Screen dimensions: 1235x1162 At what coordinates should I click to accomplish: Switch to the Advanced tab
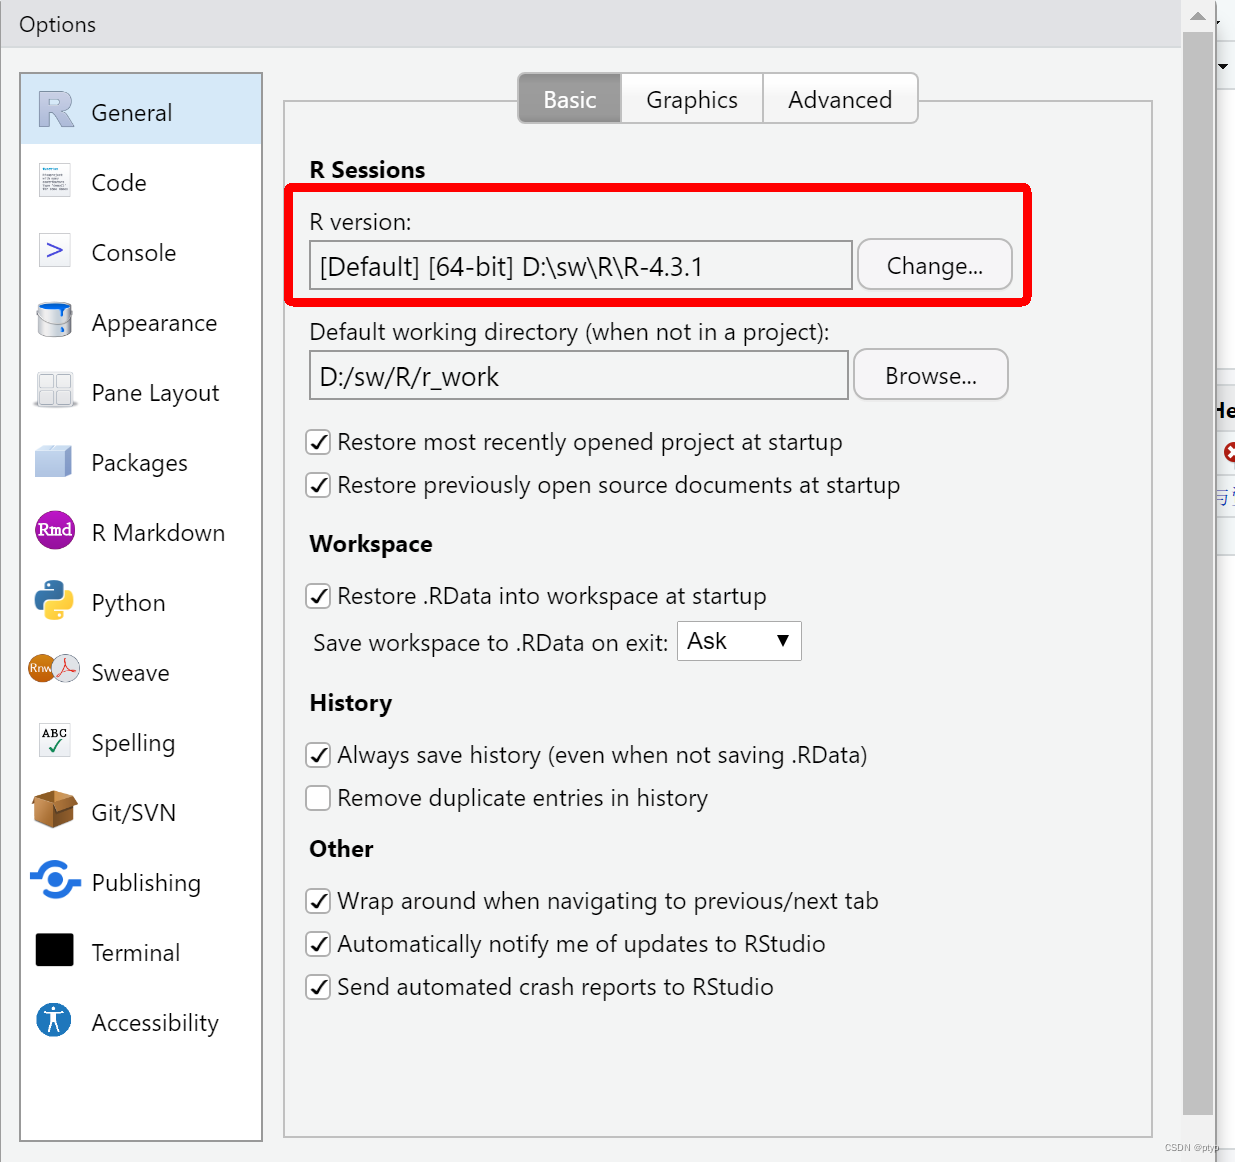(840, 99)
